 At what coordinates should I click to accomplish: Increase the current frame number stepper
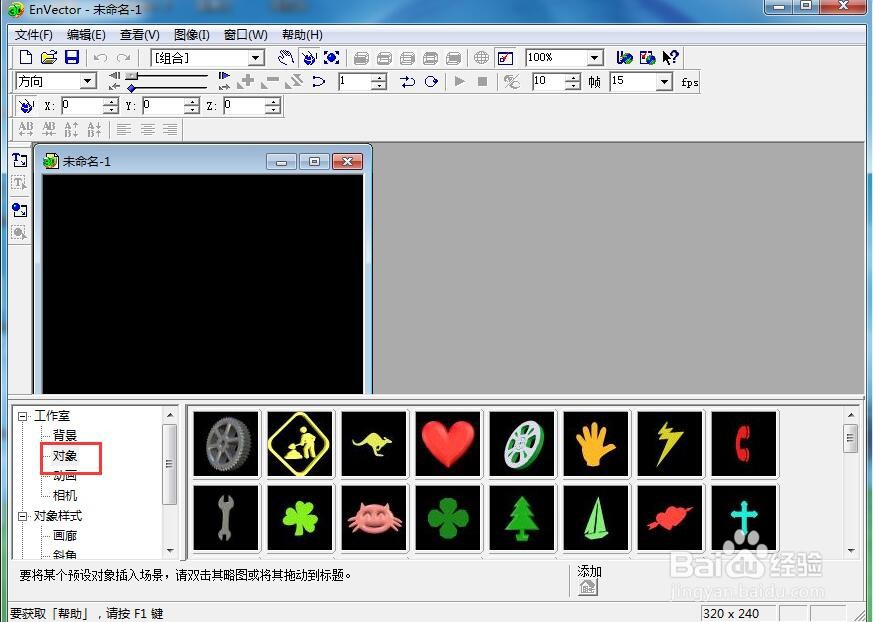click(x=379, y=78)
